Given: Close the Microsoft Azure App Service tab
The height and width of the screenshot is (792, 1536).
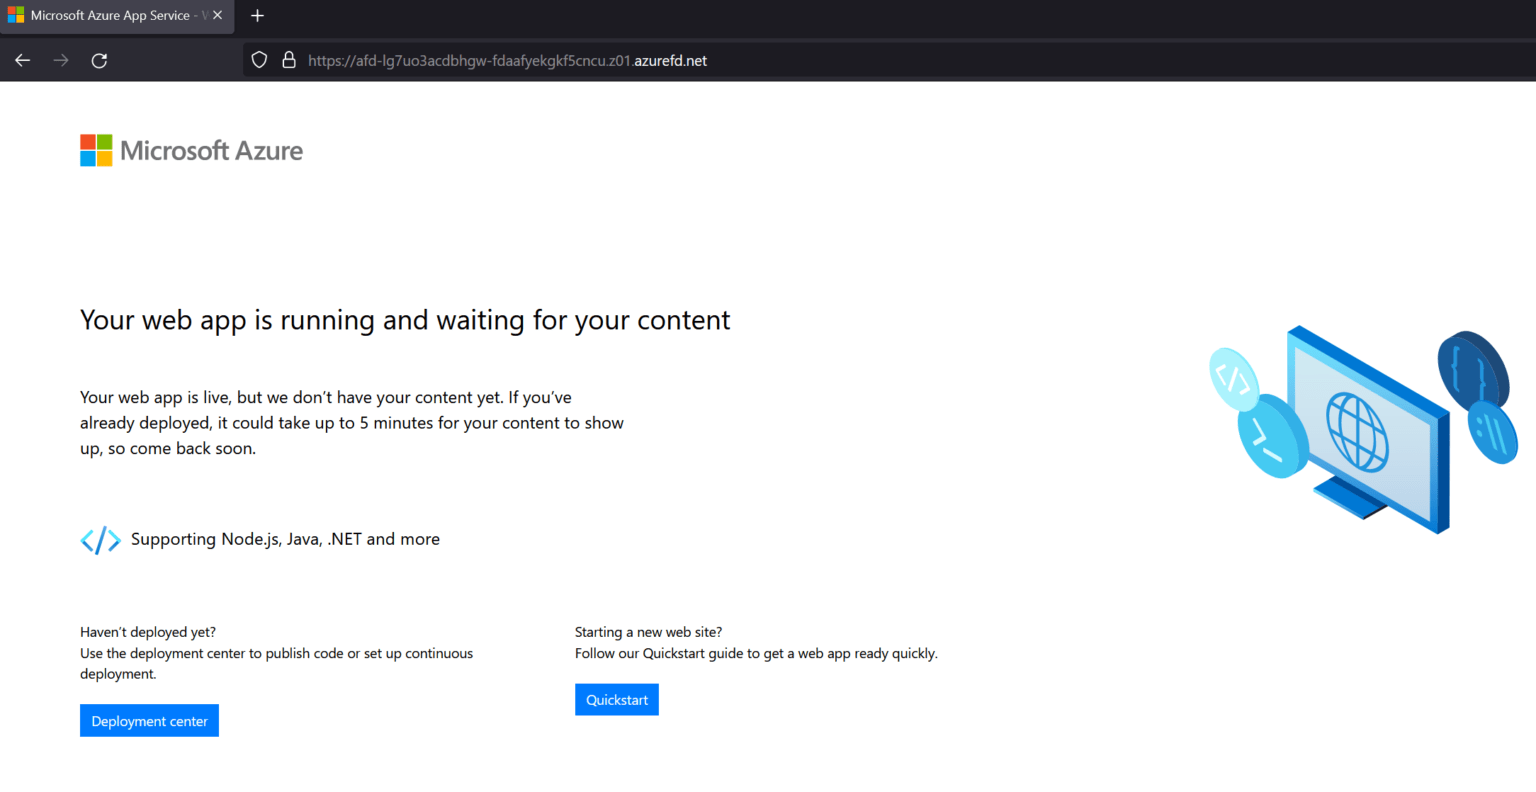Looking at the screenshot, I should [217, 15].
